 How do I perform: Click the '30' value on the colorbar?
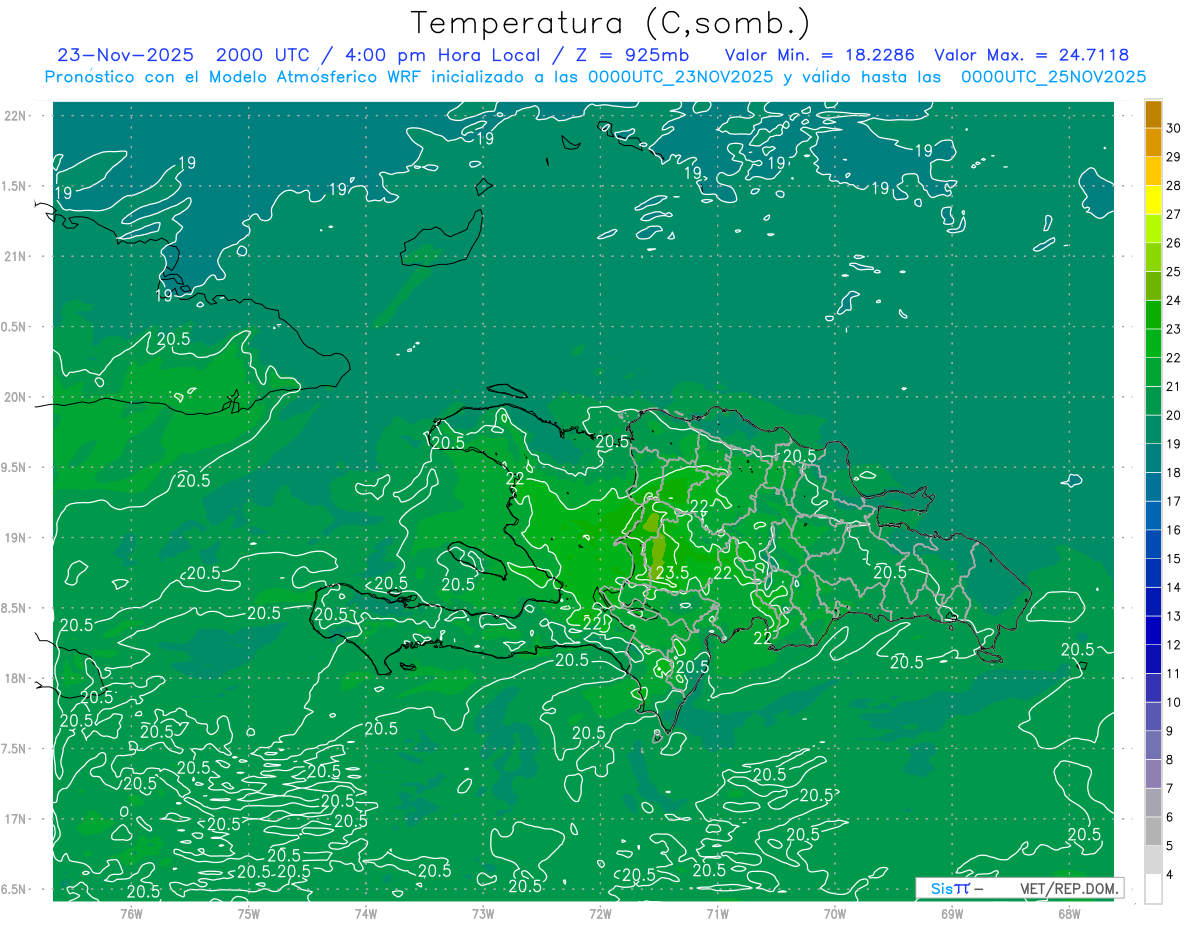click(x=1174, y=127)
